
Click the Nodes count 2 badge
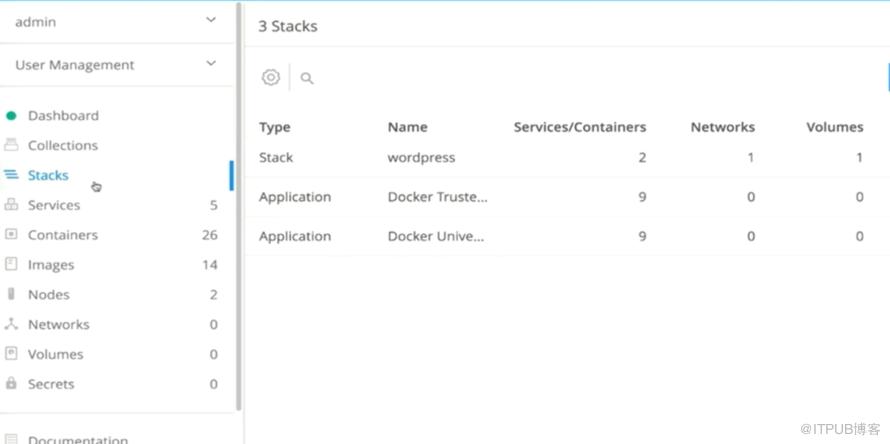[x=213, y=294]
